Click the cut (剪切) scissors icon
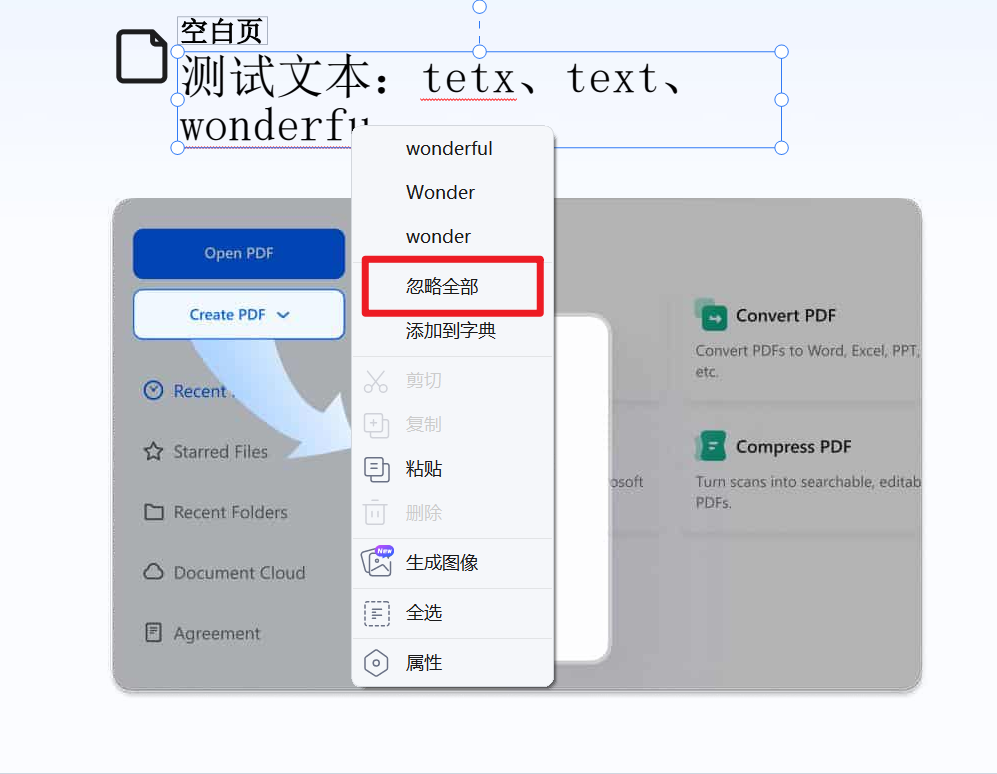997x774 pixels. 376,380
